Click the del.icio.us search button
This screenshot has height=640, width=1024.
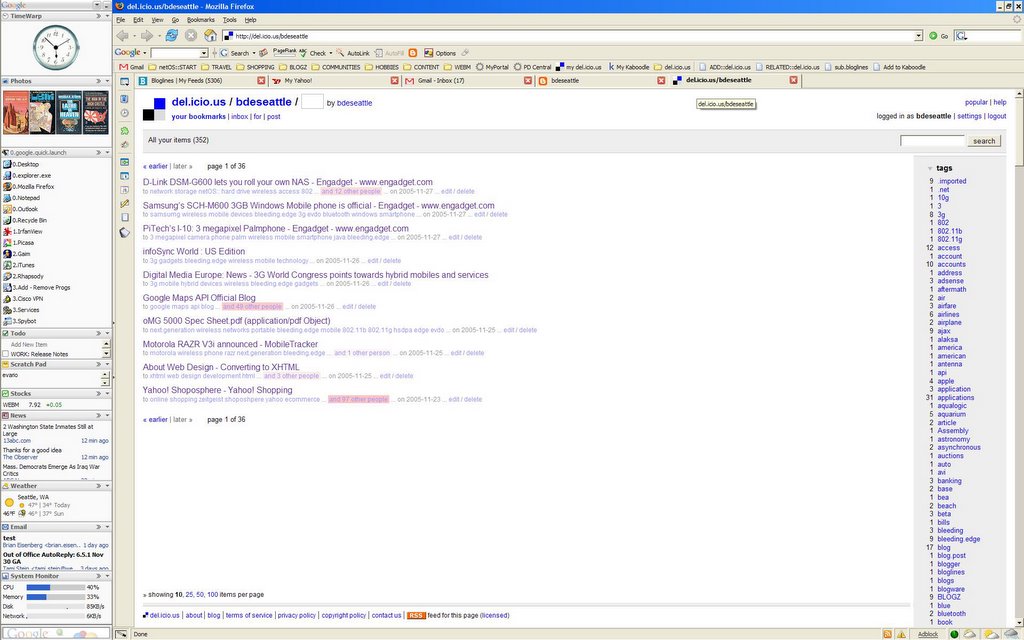click(x=984, y=141)
